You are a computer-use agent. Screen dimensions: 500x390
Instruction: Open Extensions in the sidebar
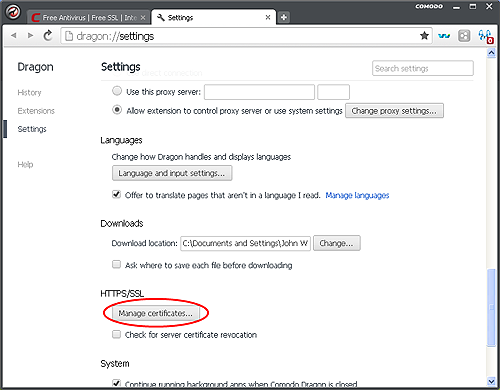pos(36,111)
